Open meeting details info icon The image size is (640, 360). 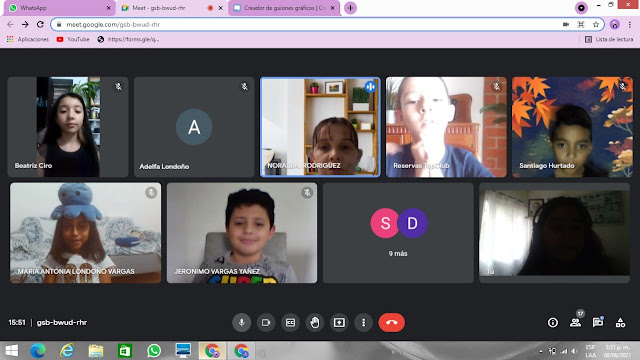tap(553, 322)
